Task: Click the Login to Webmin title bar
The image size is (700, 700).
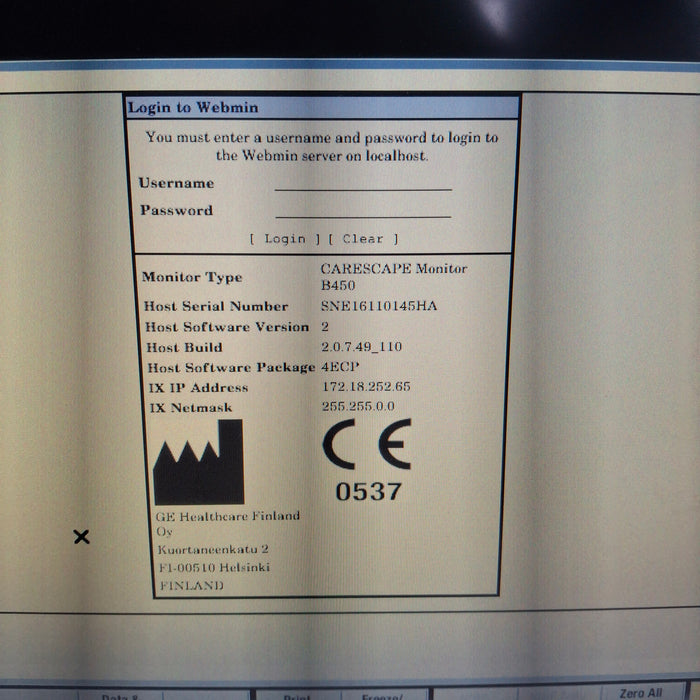Action: coord(322,108)
